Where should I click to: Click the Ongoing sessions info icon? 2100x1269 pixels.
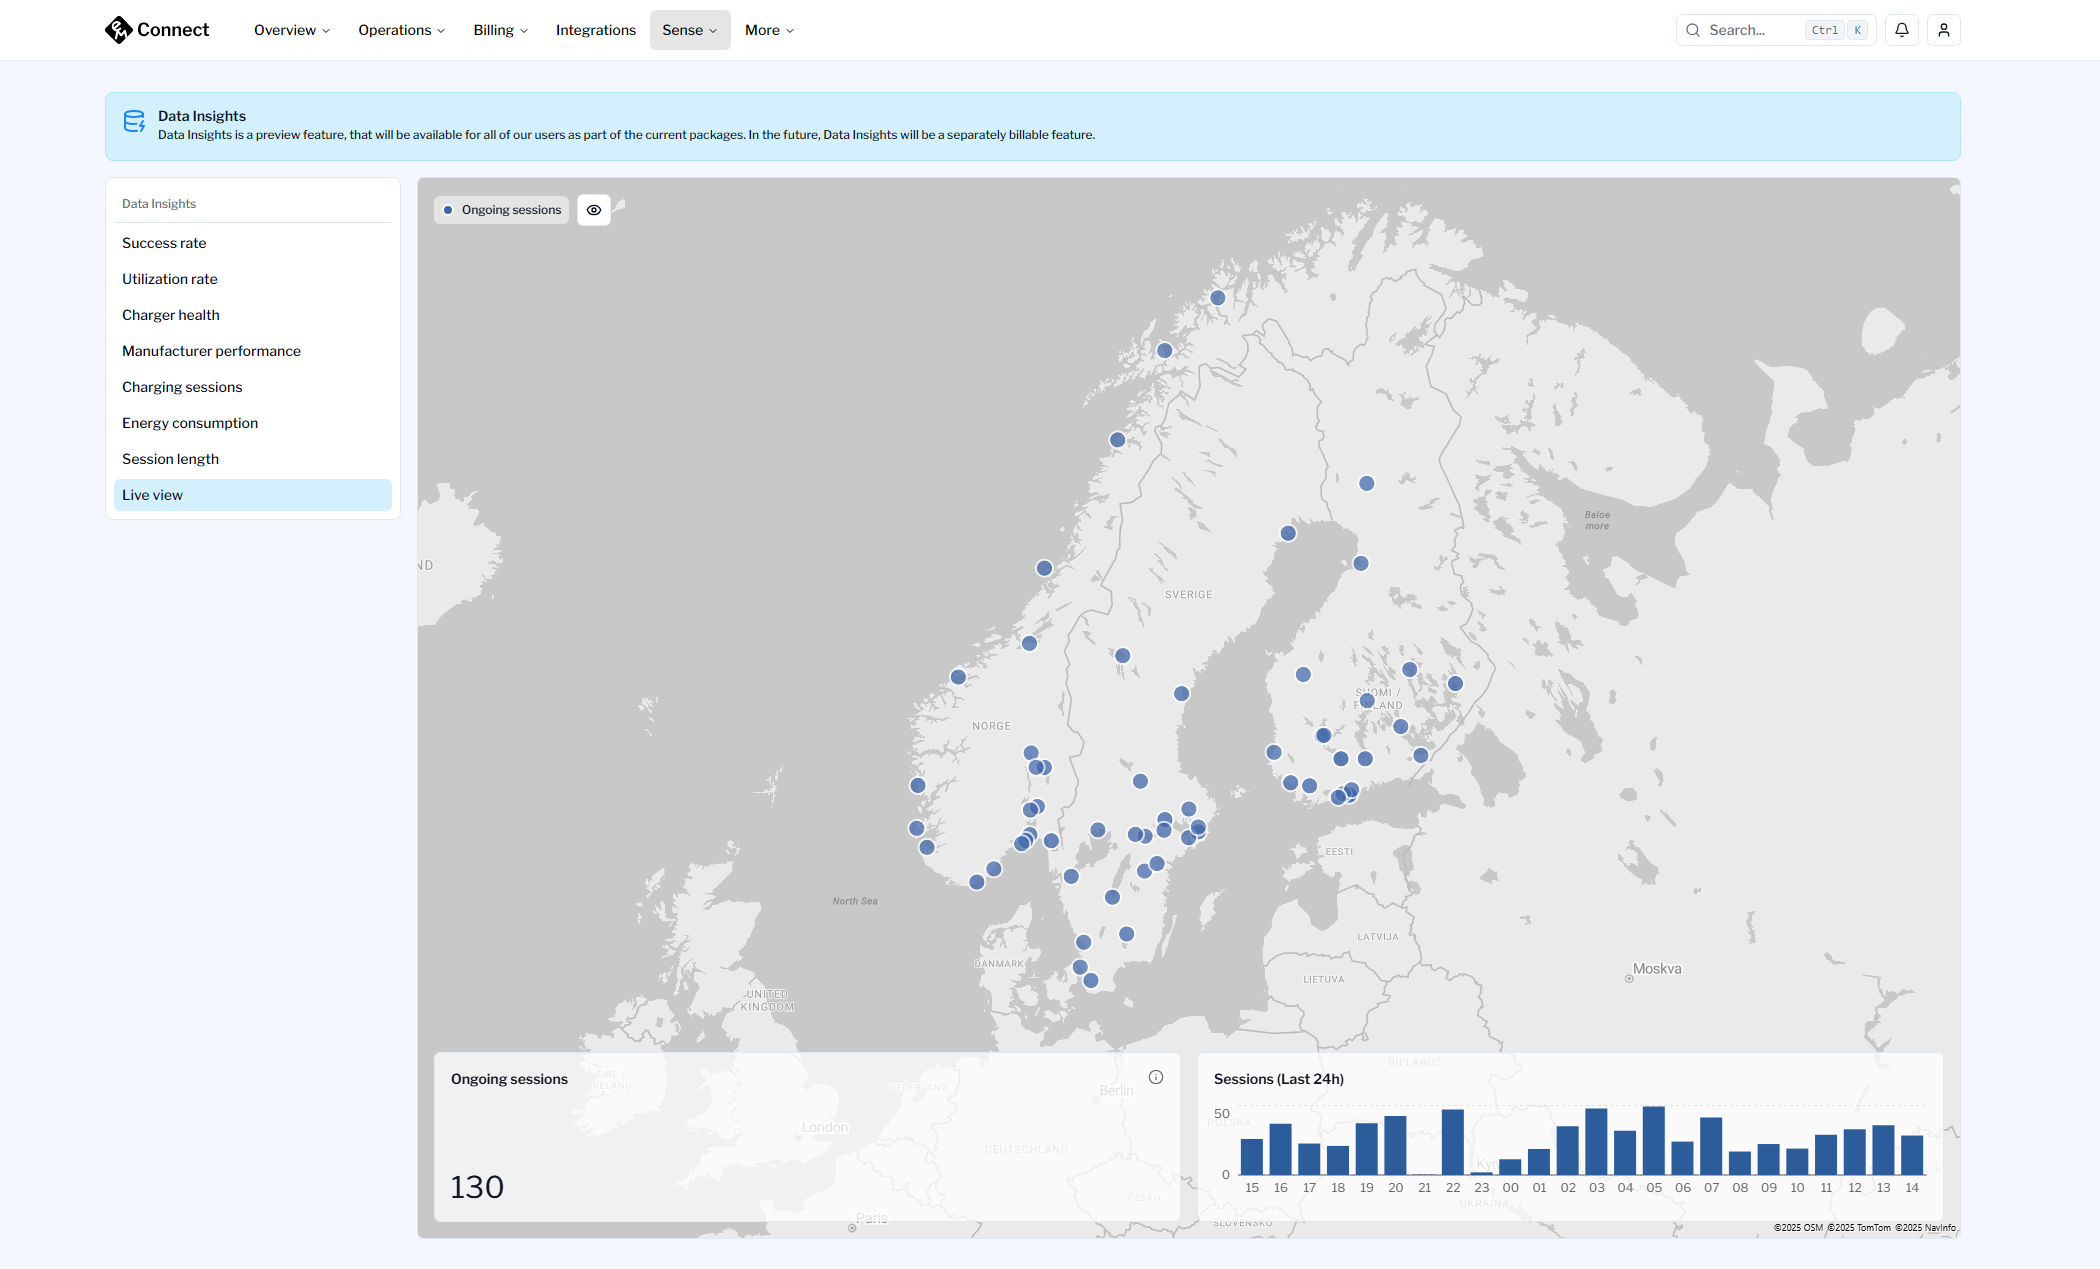[1155, 1077]
